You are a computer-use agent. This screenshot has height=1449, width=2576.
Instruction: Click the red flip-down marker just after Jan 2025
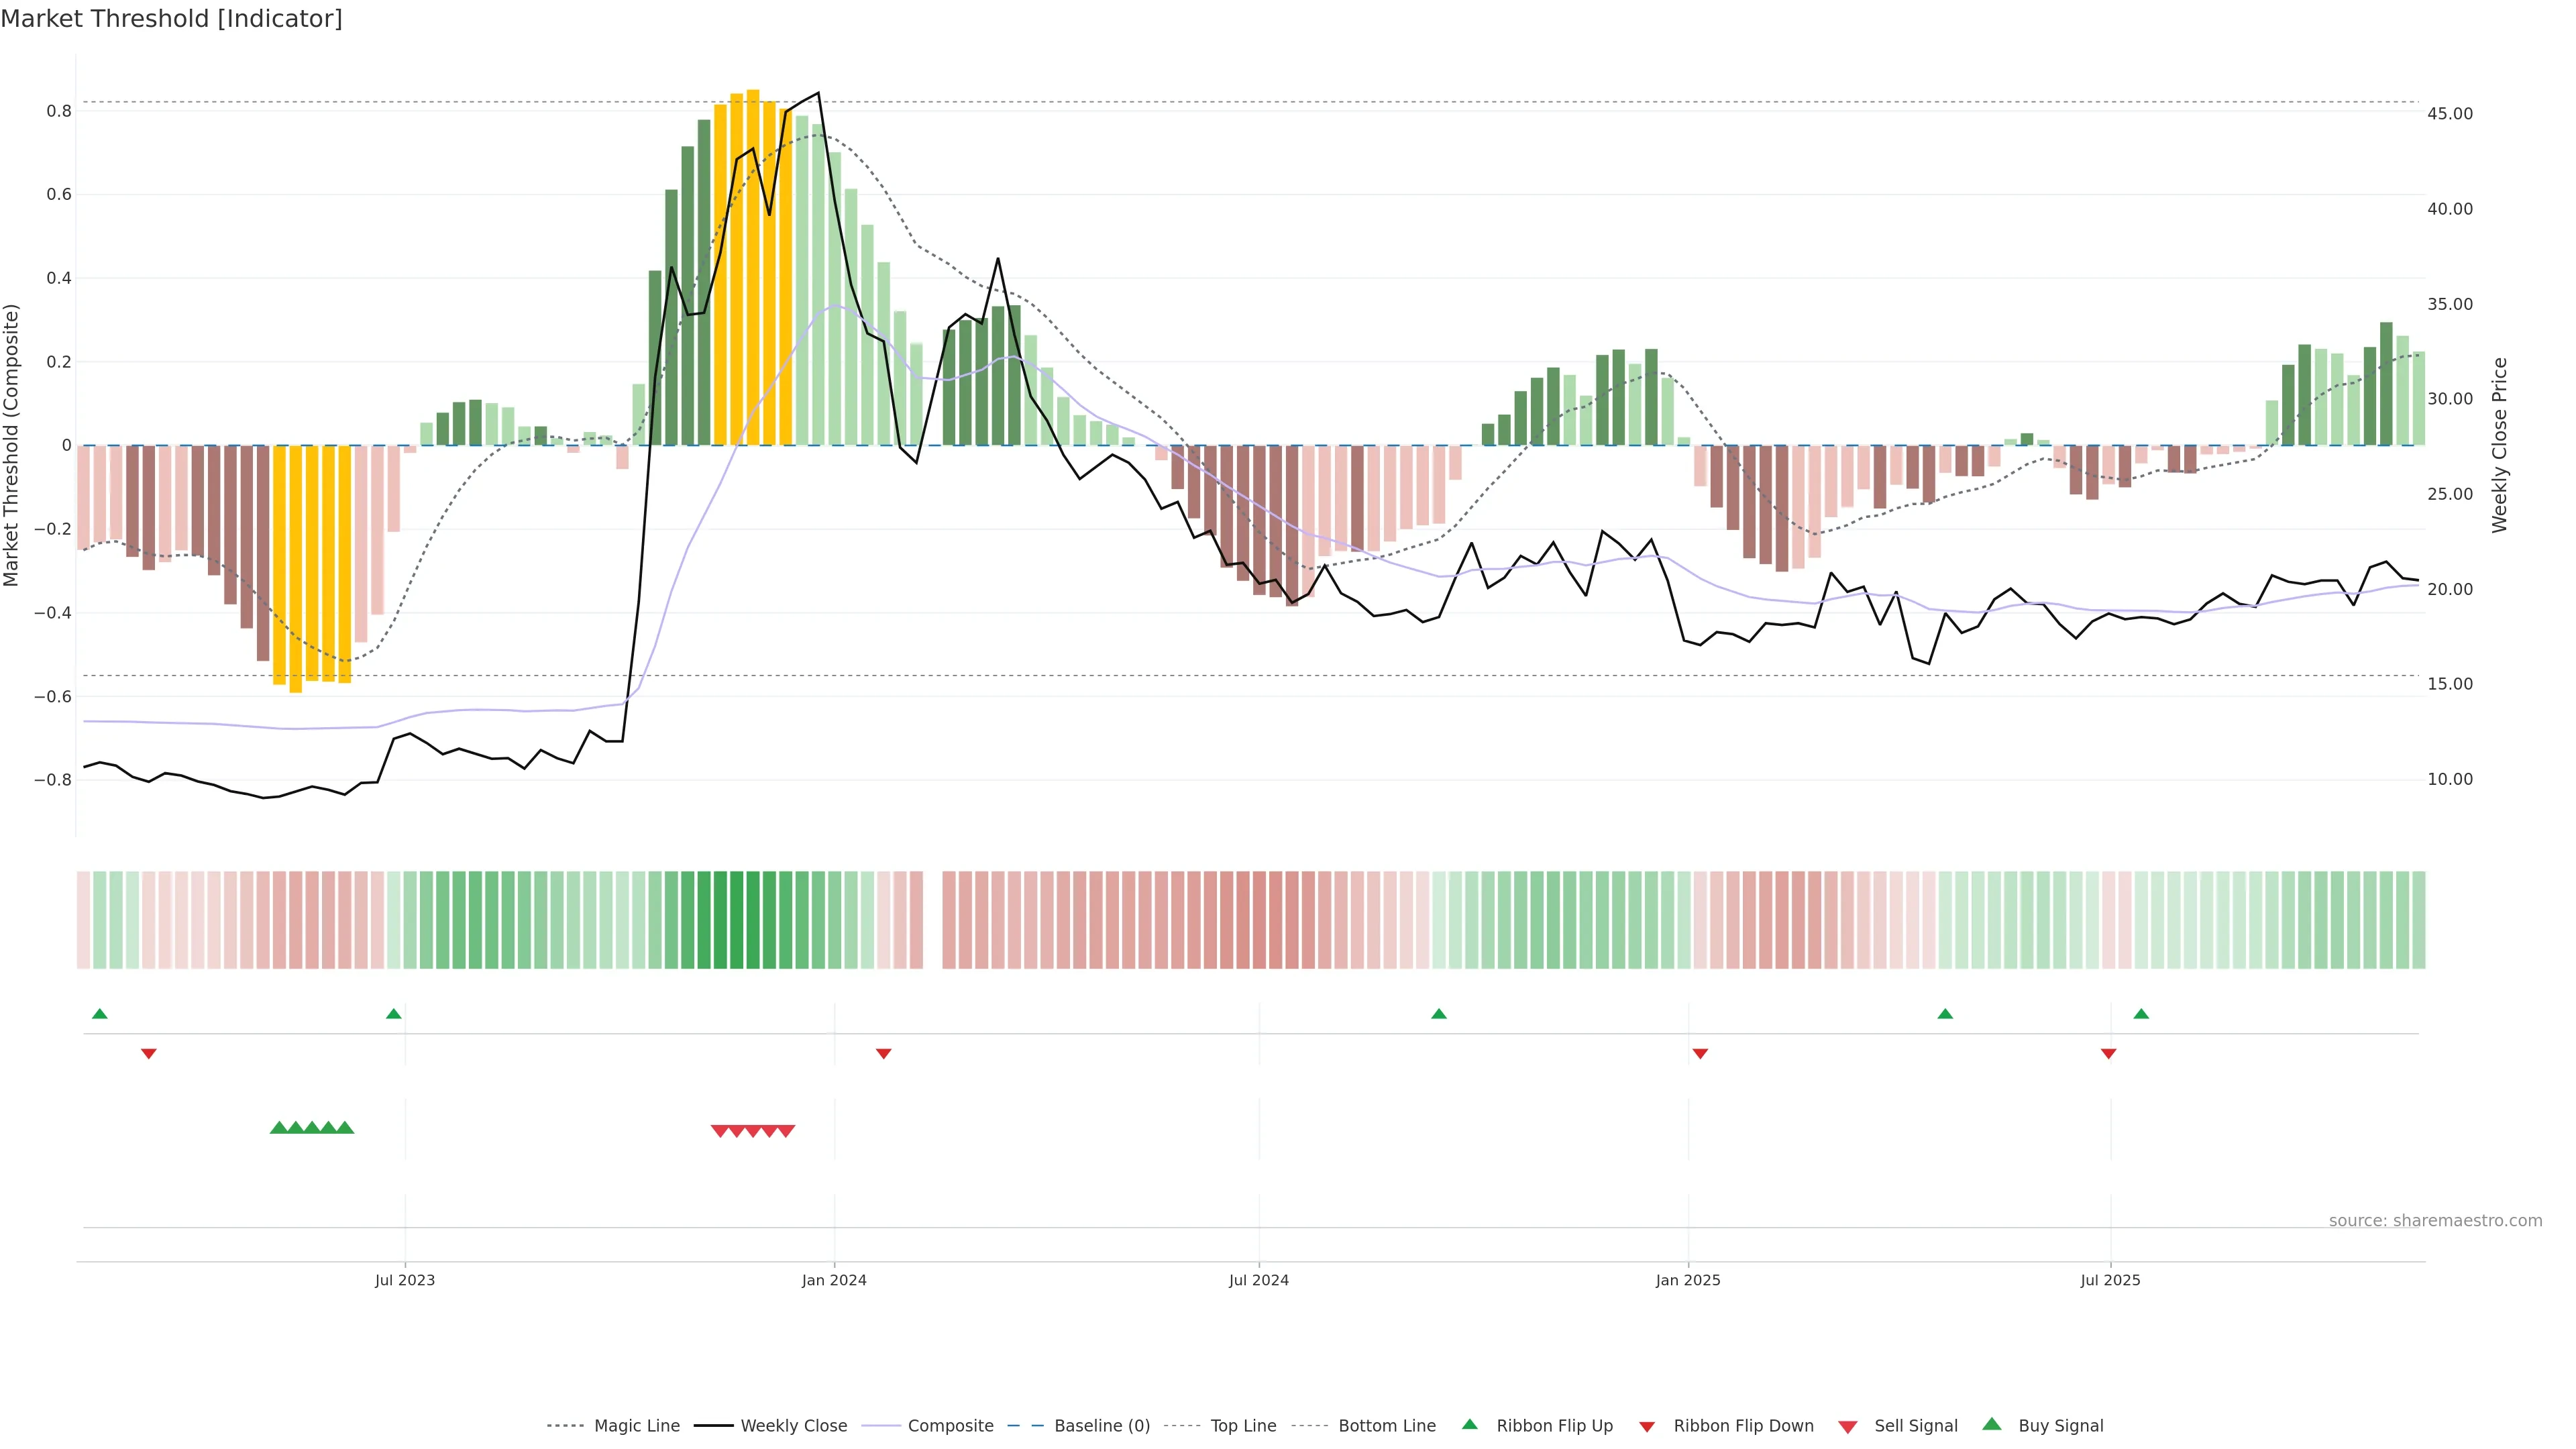click(1700, 1053)
